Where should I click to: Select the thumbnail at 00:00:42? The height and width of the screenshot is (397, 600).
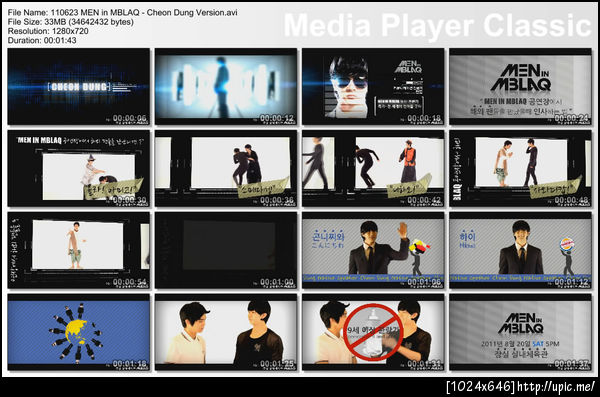tap(373, 168)
